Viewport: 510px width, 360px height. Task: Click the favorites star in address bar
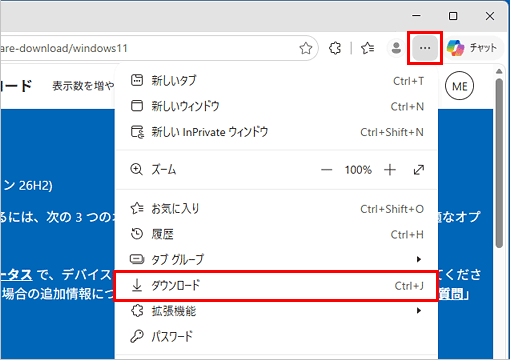click(x=306, y=48)
